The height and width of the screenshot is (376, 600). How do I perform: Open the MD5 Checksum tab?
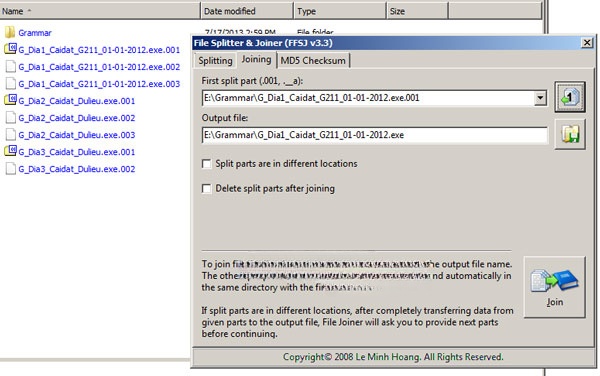pos(313,60)
